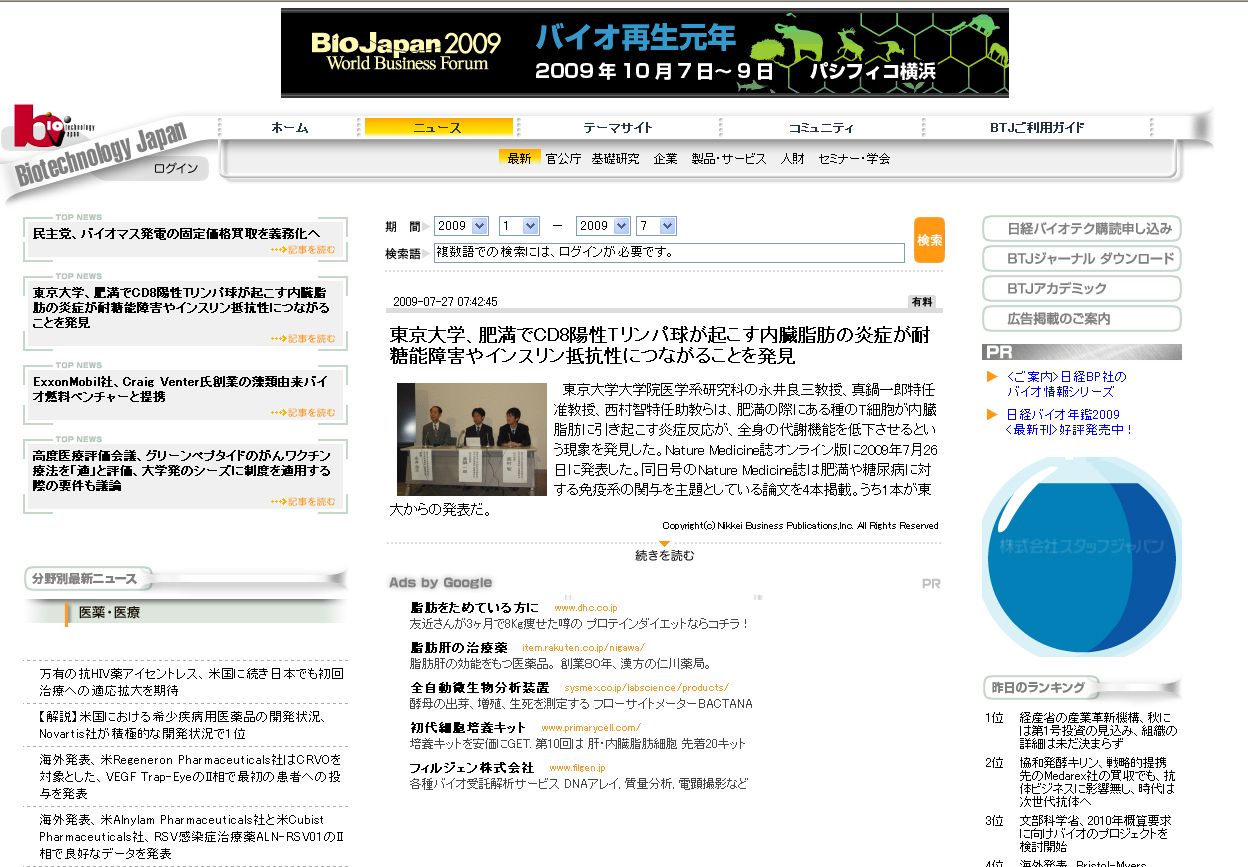Click the 検索語 search text field
The image size is (1248, 867).
[x=669, y=252]
